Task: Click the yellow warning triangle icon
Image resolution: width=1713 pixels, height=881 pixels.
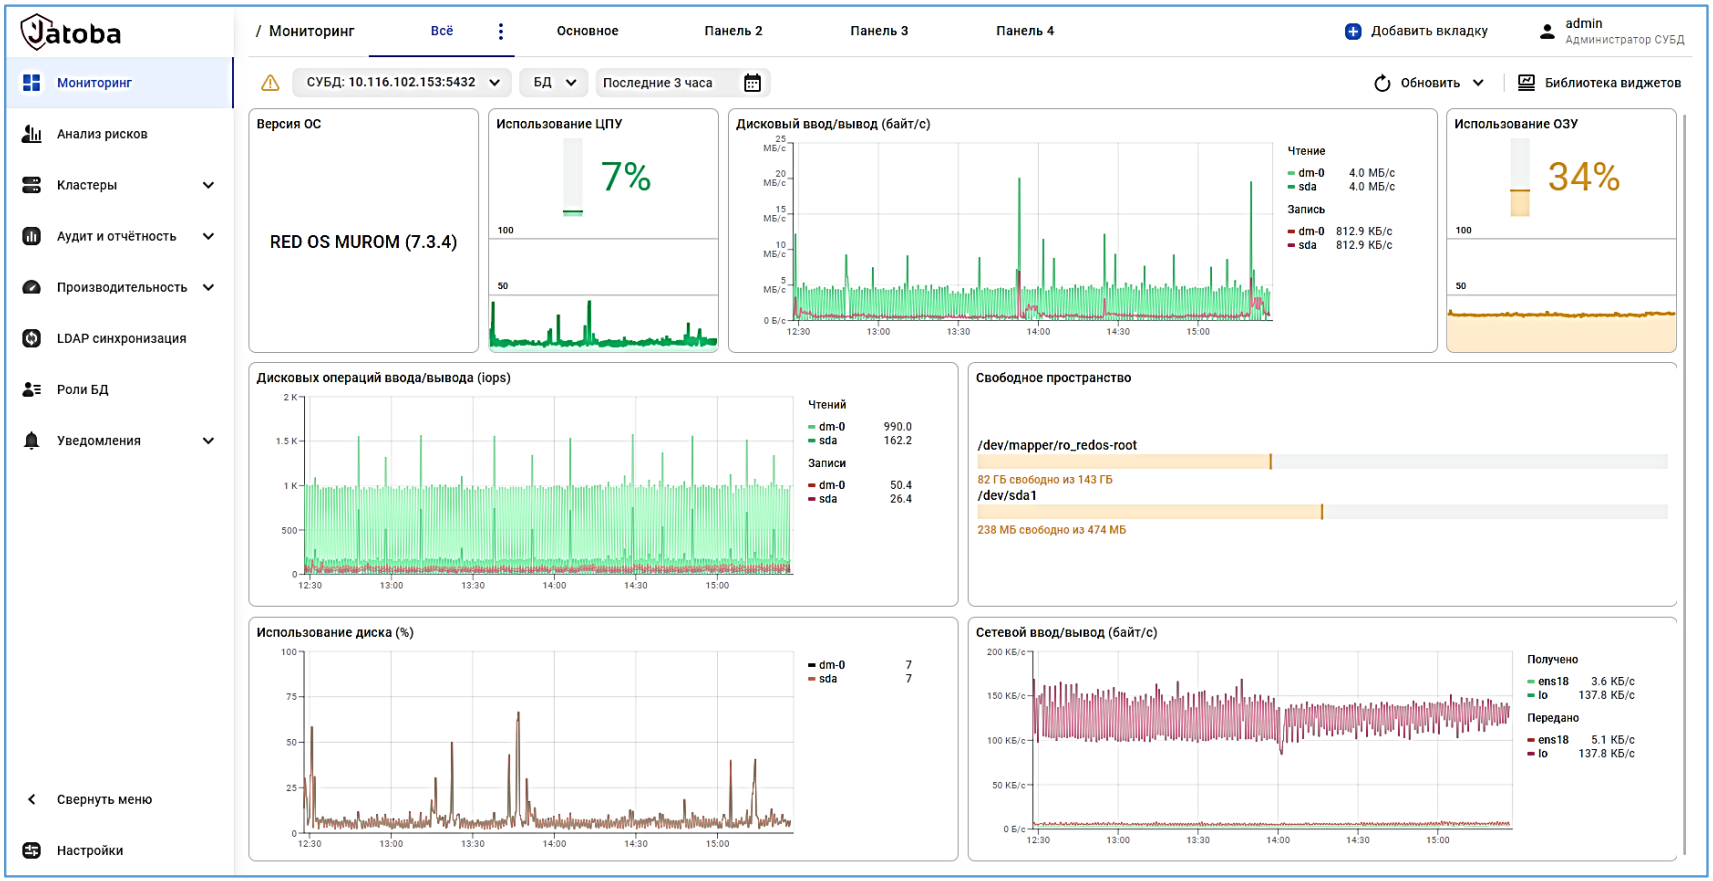Action: point(270,83)
